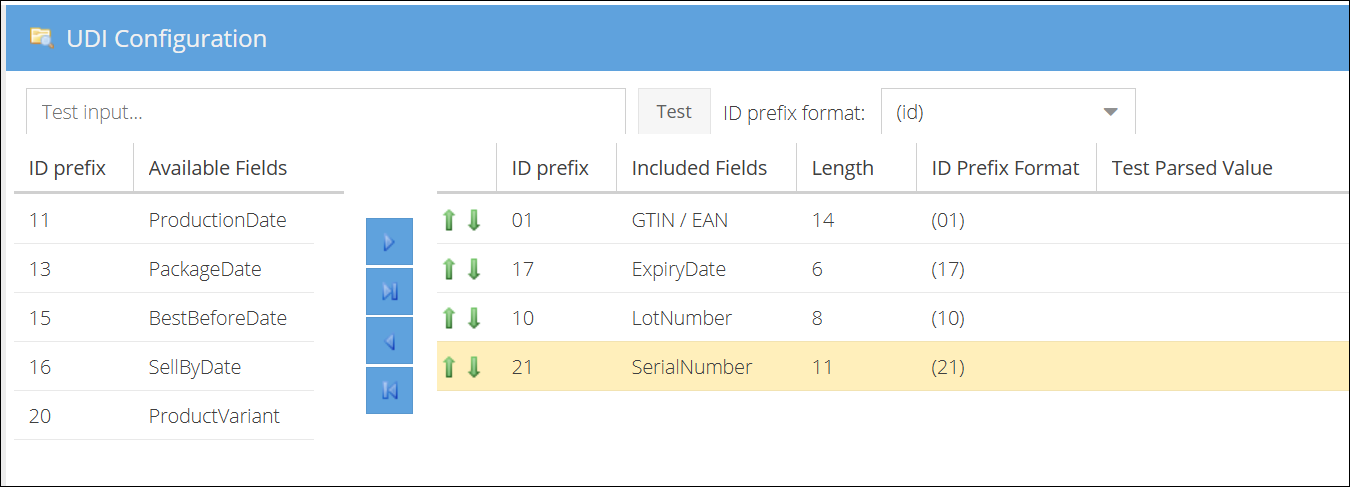Click the included ID prefix column header

(x=550, y=168)
